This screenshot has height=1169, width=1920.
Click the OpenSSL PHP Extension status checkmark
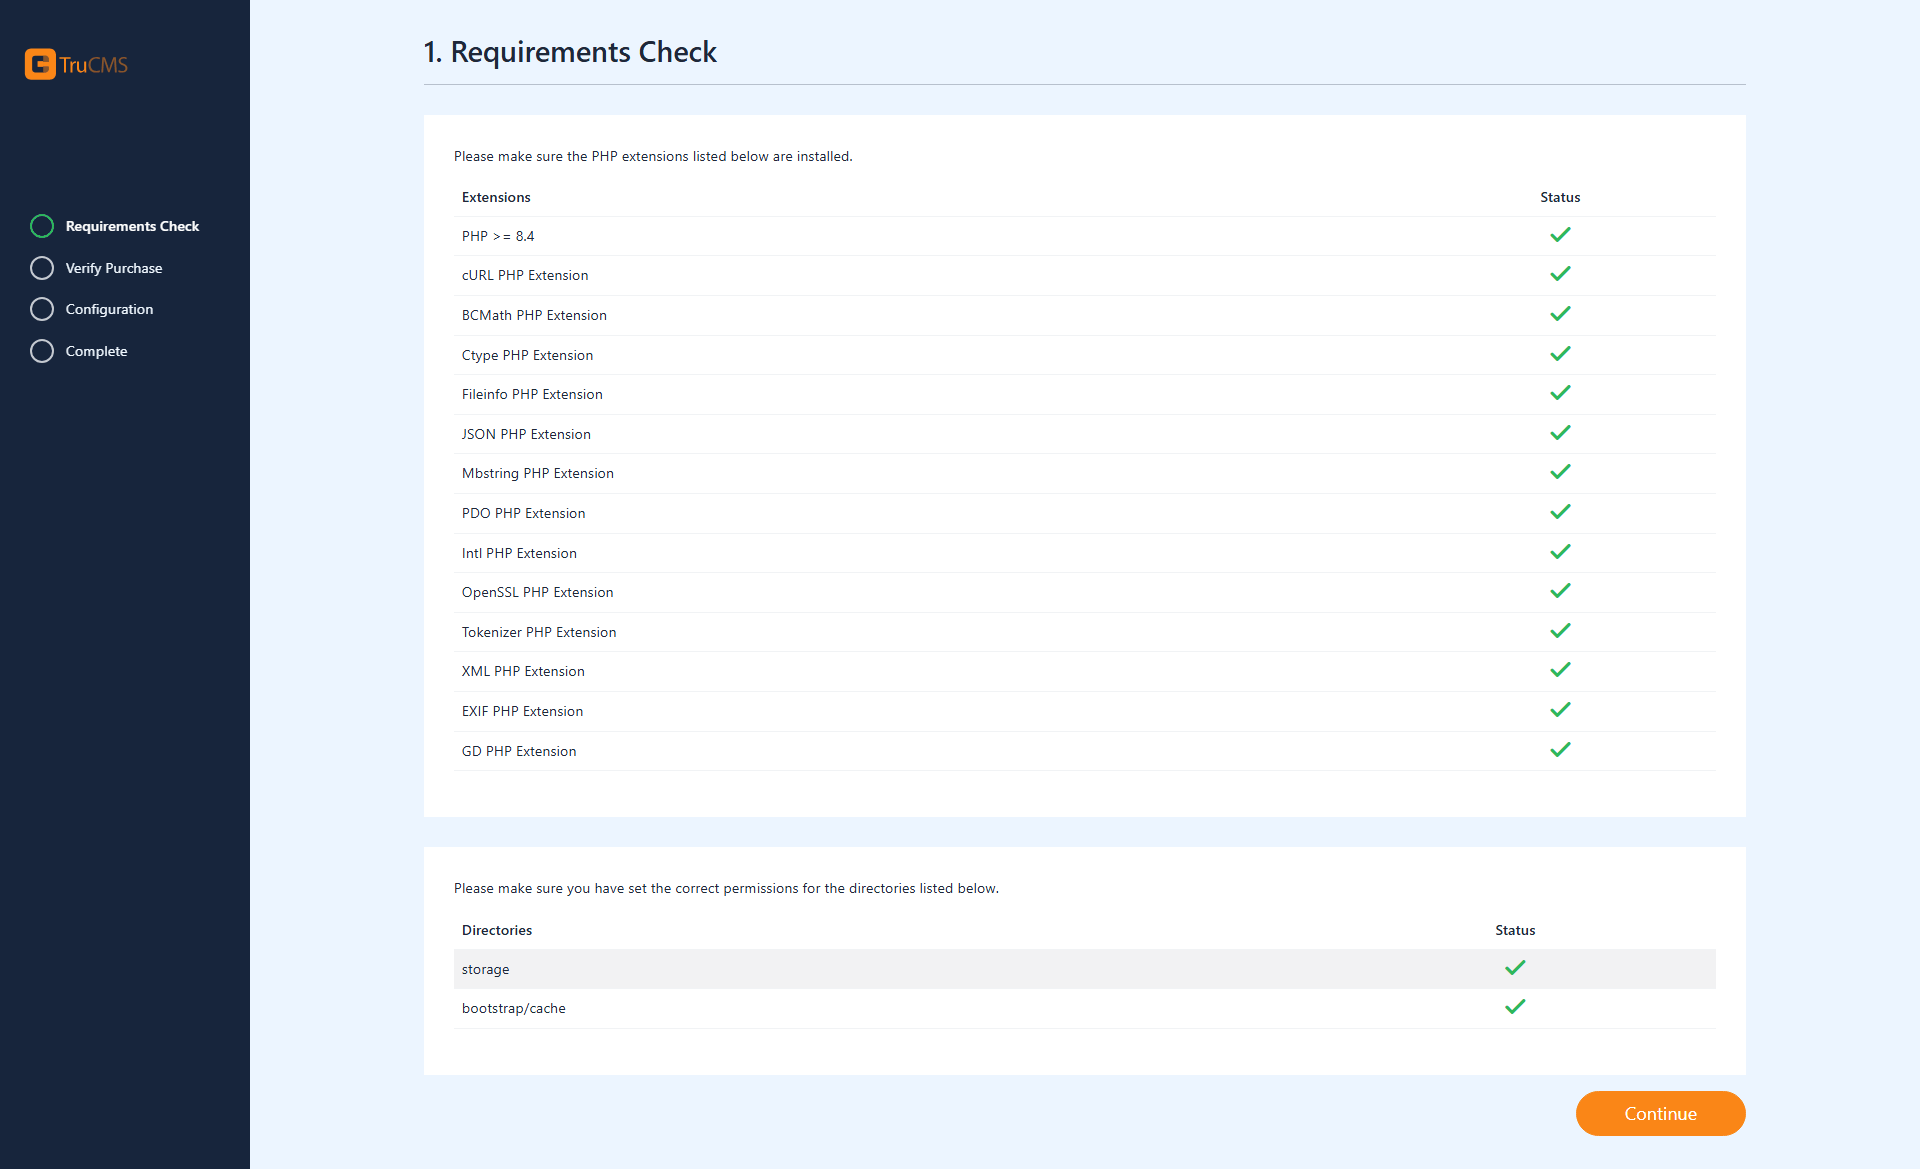tap(1560, 591)
